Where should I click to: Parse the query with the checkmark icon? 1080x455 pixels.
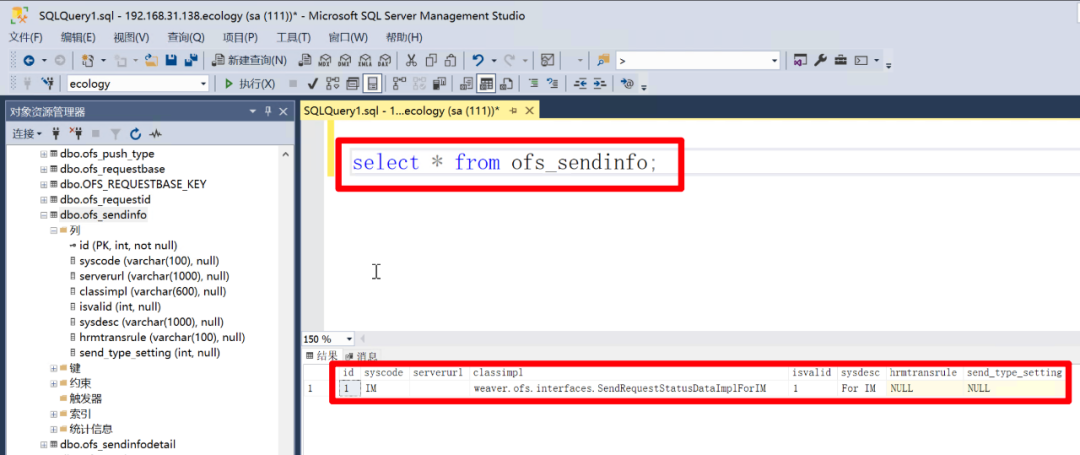312,83
